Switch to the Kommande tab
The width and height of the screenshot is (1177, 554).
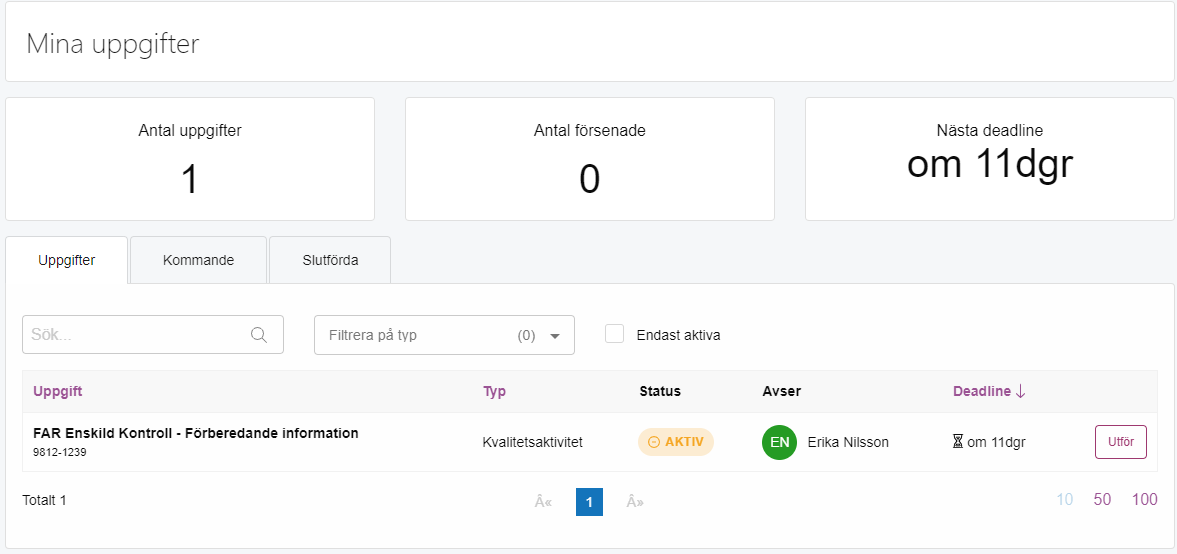[x=199, y=260]
